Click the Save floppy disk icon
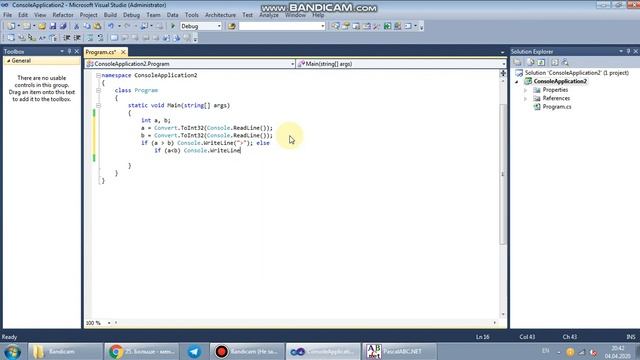Image resolution: width=640 pixels, height=360 pixels. pos(53,26)
